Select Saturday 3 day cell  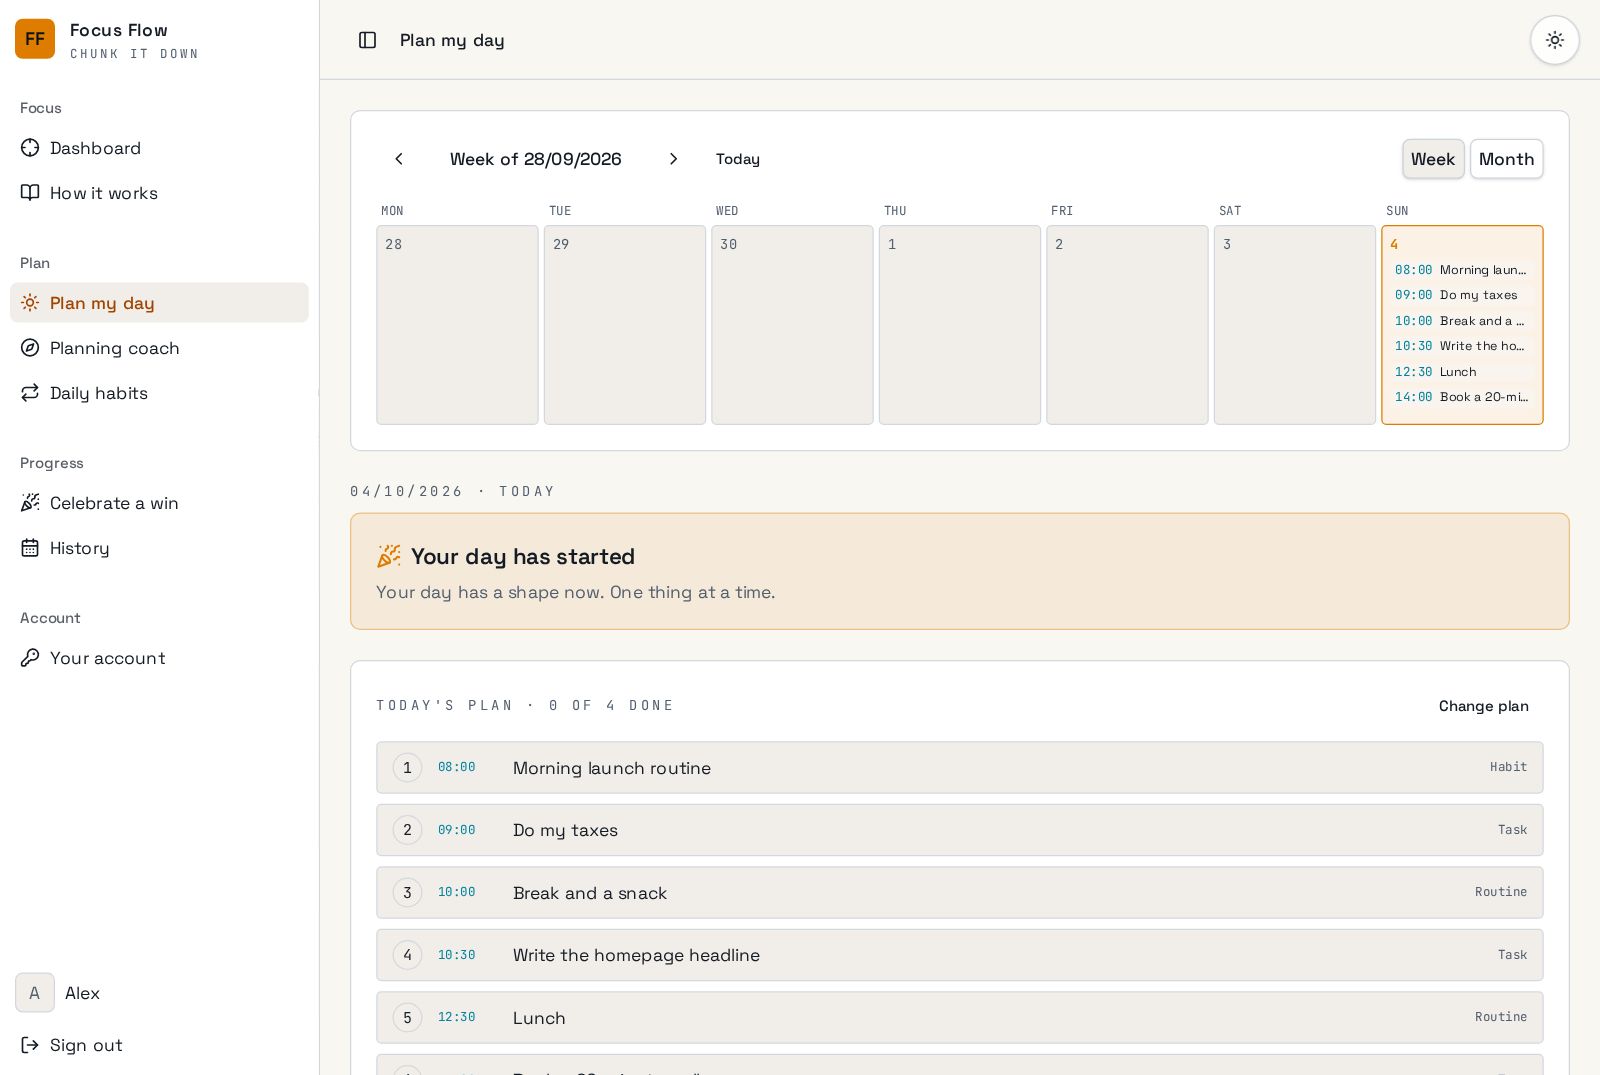tap(1295, 325)
